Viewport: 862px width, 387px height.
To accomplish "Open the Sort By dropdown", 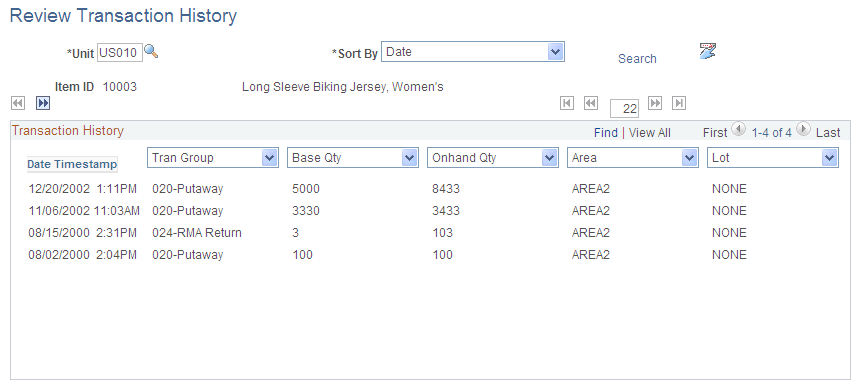I will point(473,52).
